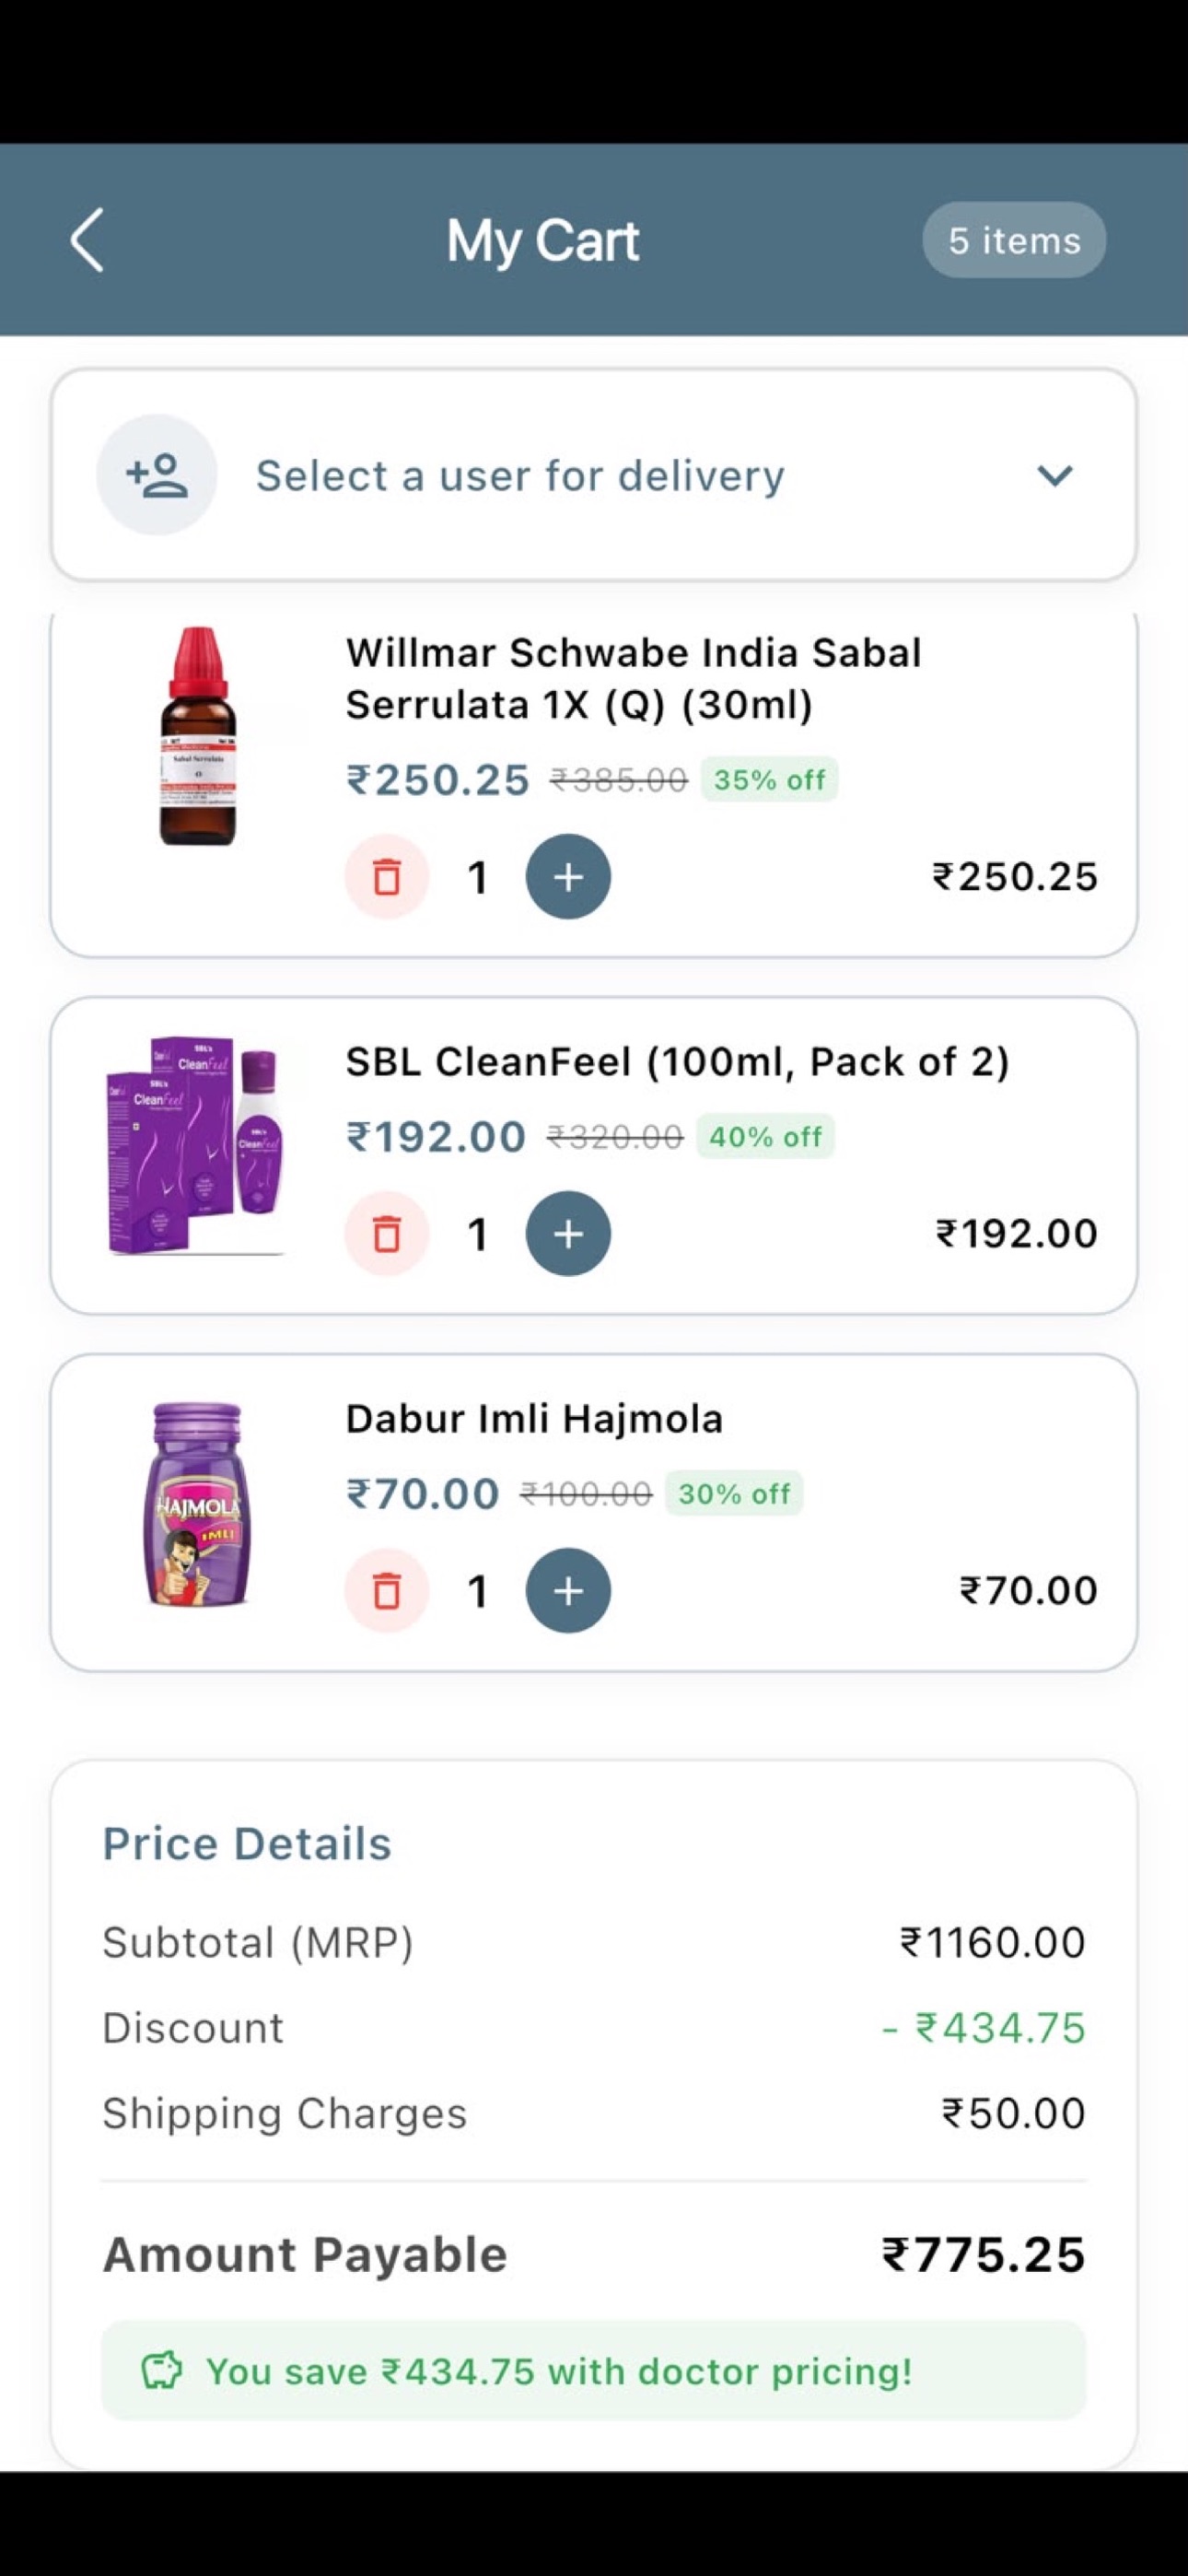Open Select a user for delivery field
Viewport: 1188px width, 2576px height.
[594, 475]
